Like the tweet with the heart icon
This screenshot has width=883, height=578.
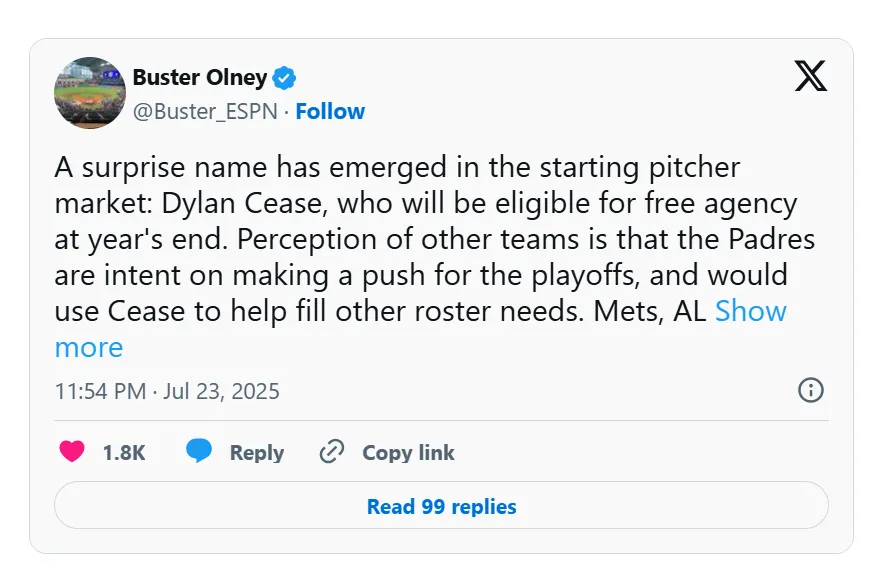pos(72,452)
